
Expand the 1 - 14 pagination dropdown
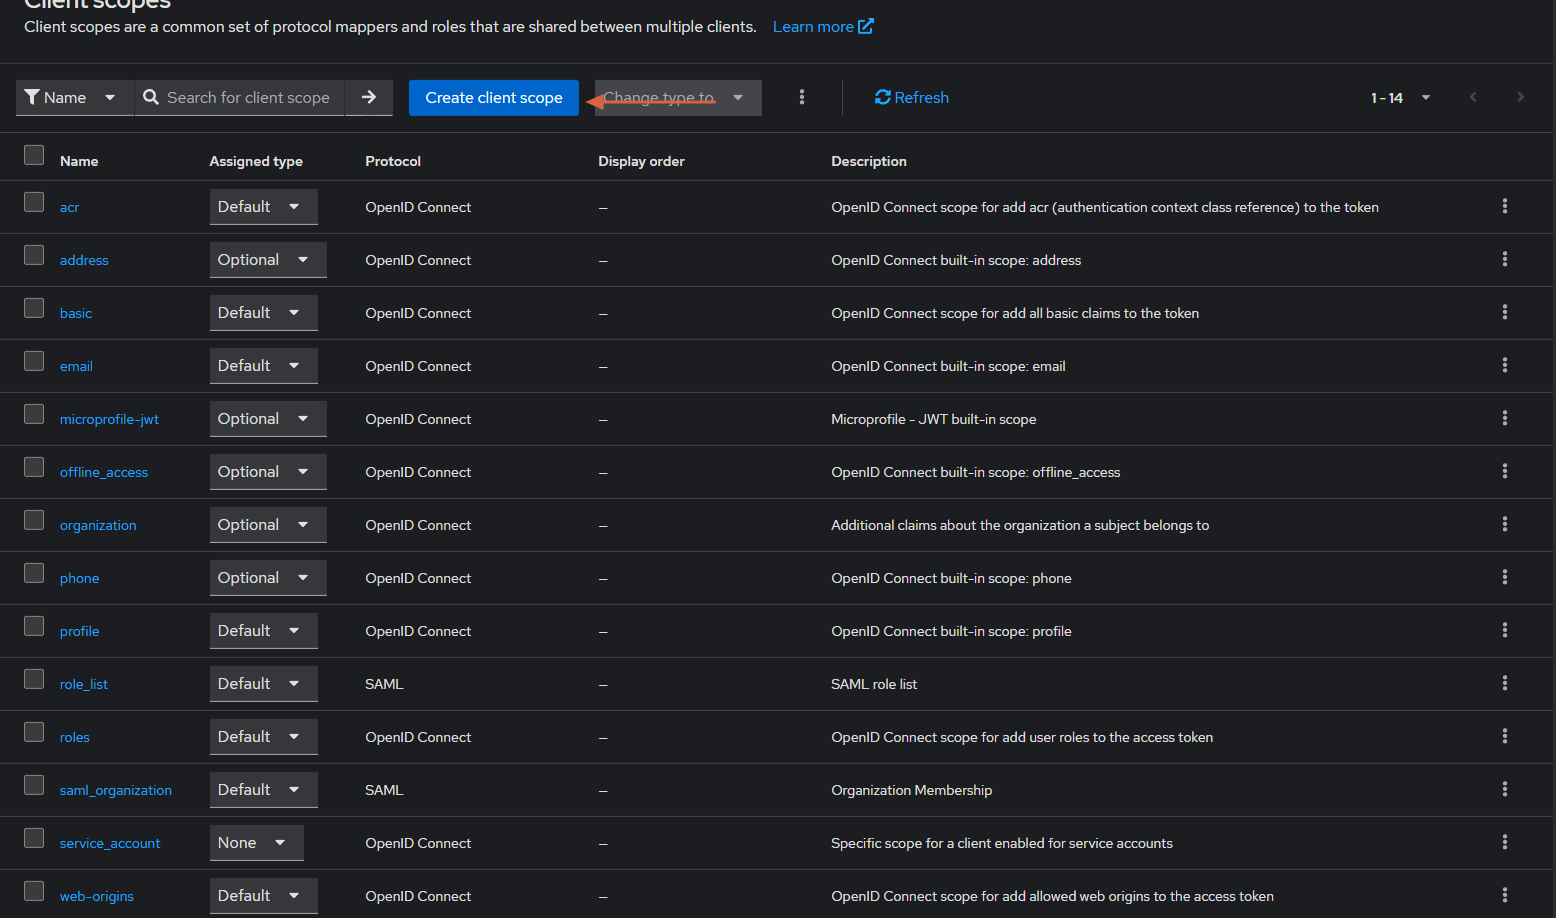[x=1401, y=97]
